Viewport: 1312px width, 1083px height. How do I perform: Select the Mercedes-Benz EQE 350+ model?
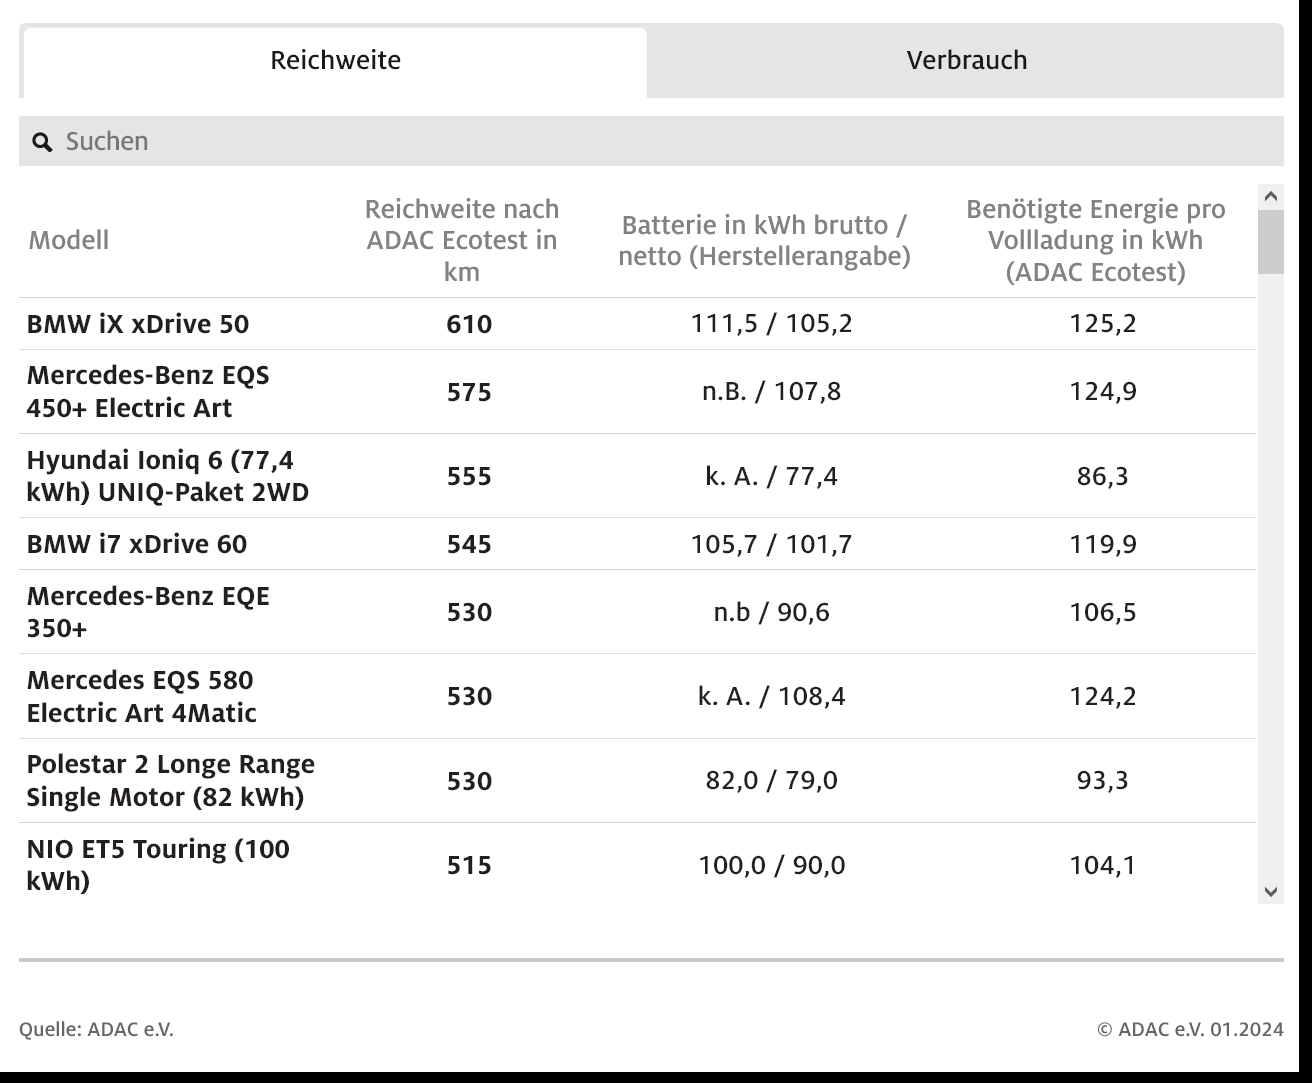point(148,612)
